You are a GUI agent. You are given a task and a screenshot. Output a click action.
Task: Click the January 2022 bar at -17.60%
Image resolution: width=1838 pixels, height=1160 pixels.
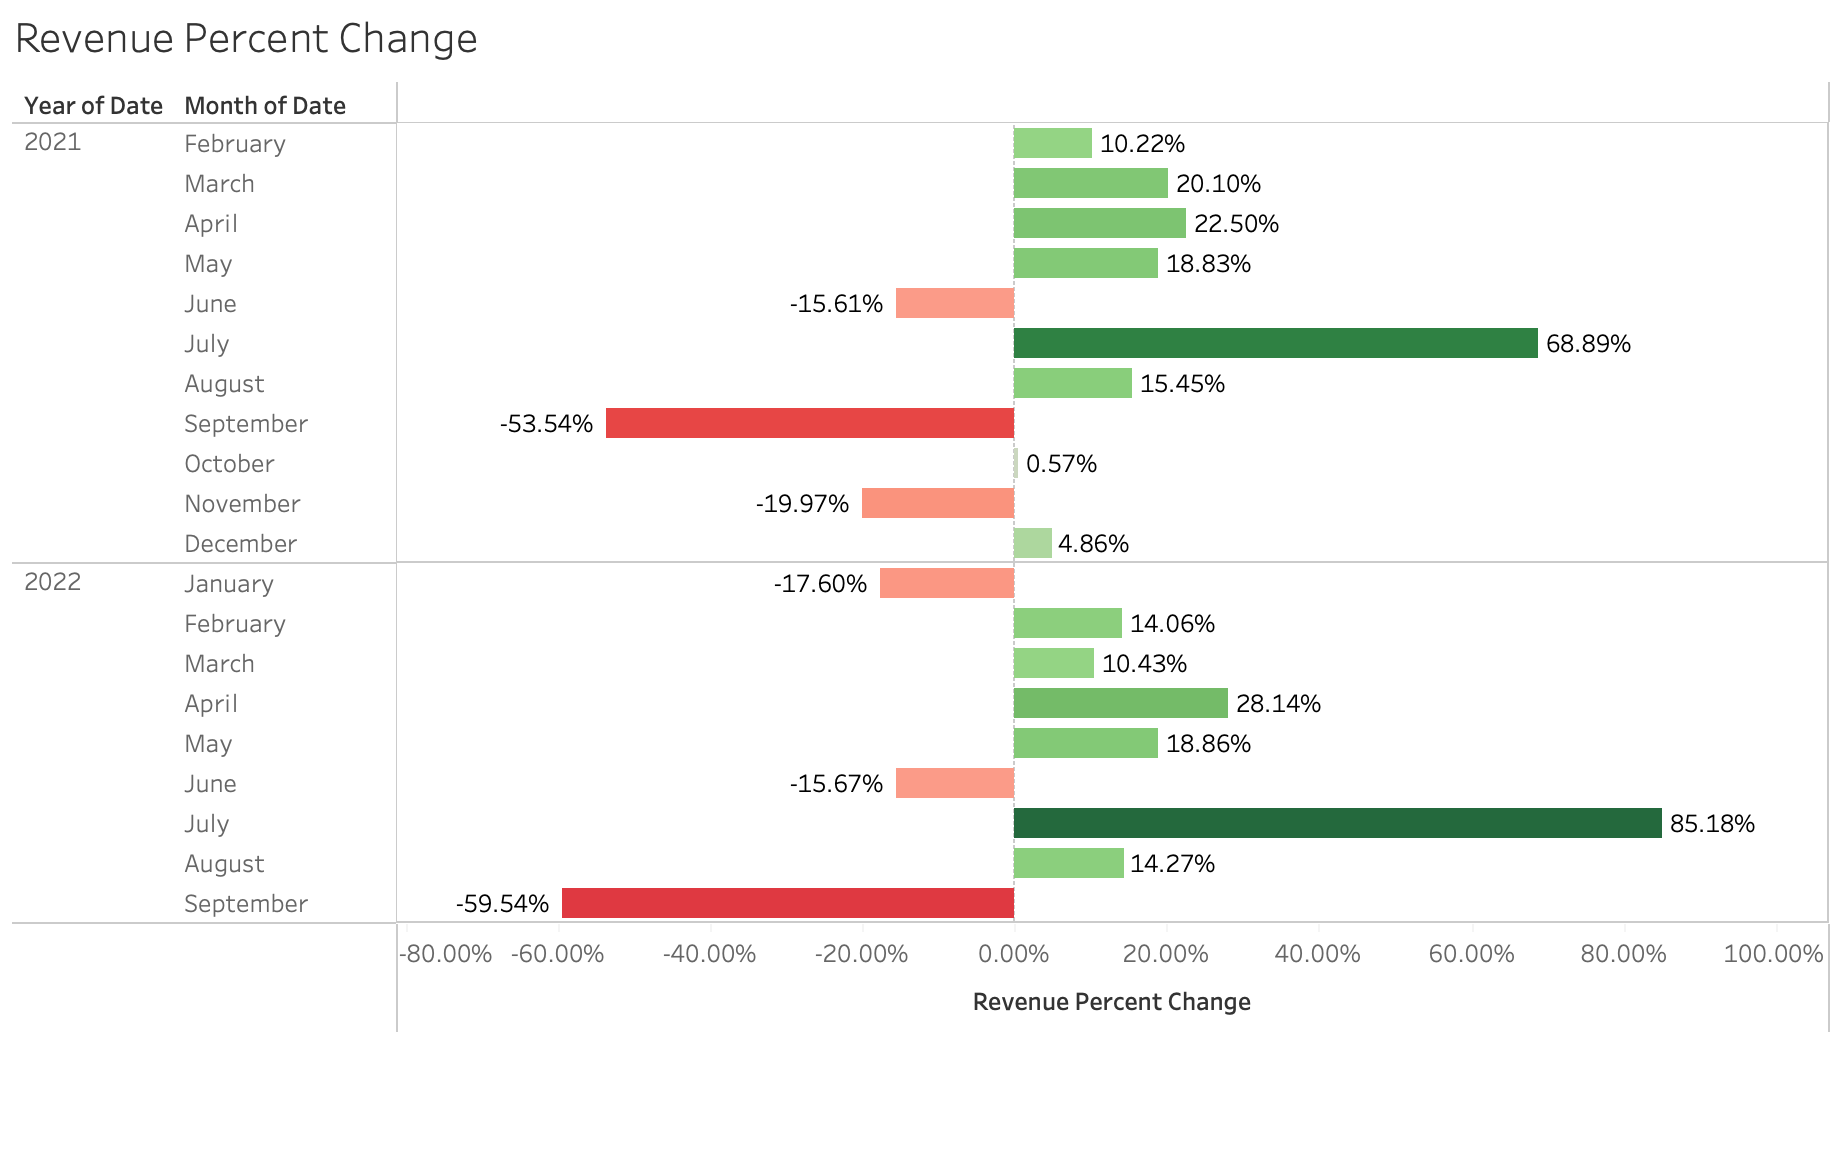click(x=947, y=583)
